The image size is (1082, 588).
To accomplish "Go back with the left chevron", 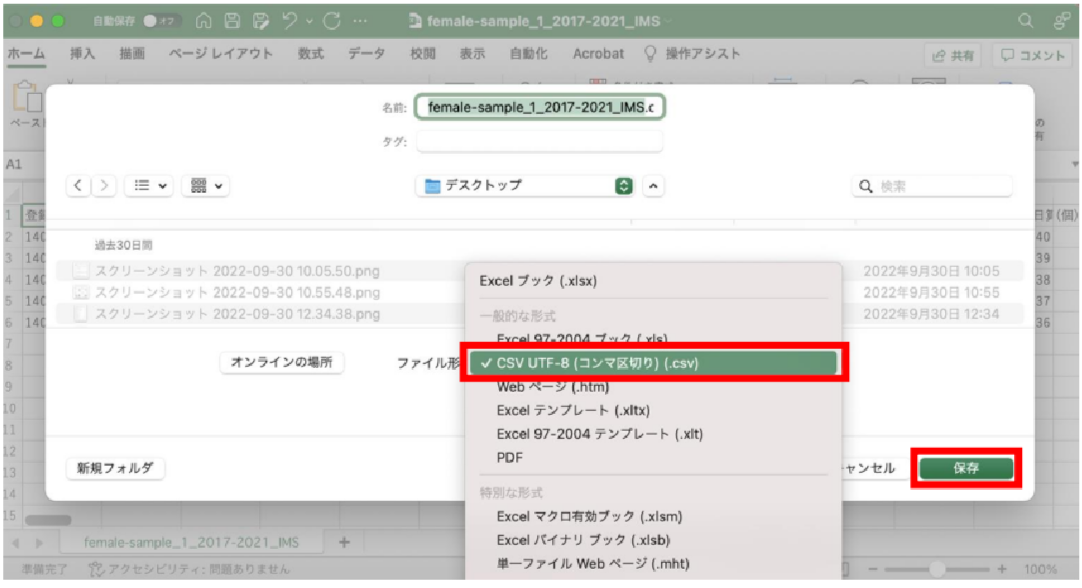I will pyautogui.click(x=78, y=186).
